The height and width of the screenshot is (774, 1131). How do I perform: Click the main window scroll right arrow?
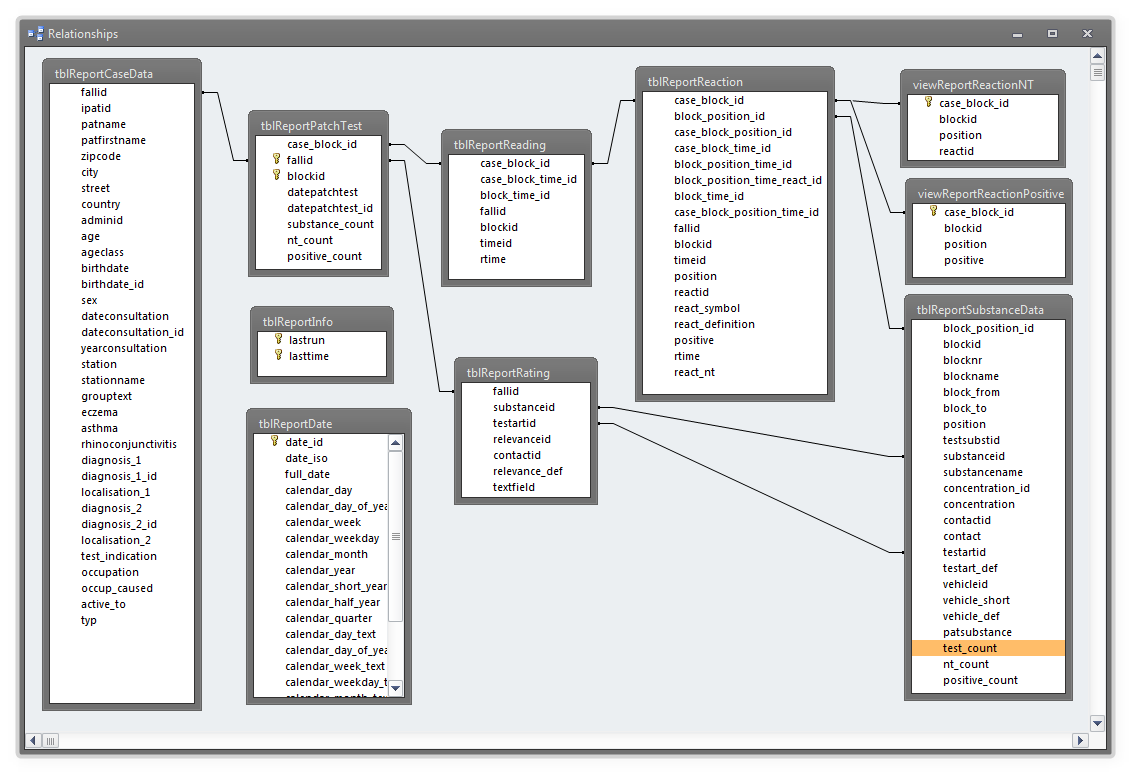coord(1080,741)
